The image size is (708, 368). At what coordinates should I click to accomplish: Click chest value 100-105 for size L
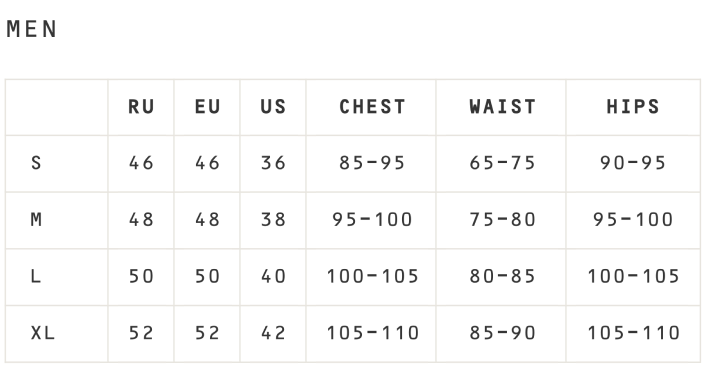point(373,276)
